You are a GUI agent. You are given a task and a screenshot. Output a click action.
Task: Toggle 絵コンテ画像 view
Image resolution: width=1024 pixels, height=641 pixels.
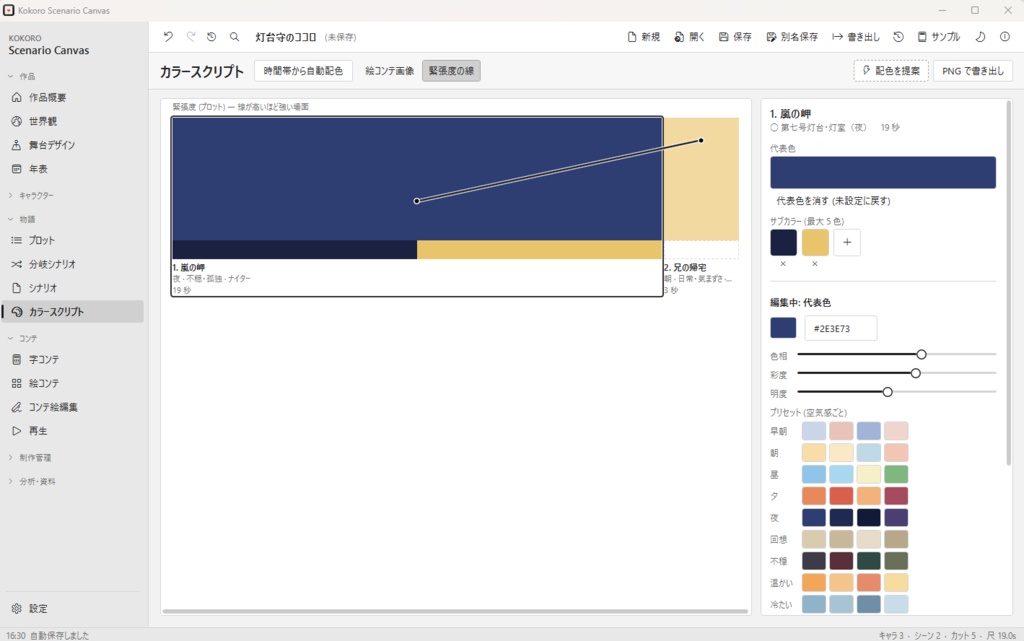pos(389,70)
